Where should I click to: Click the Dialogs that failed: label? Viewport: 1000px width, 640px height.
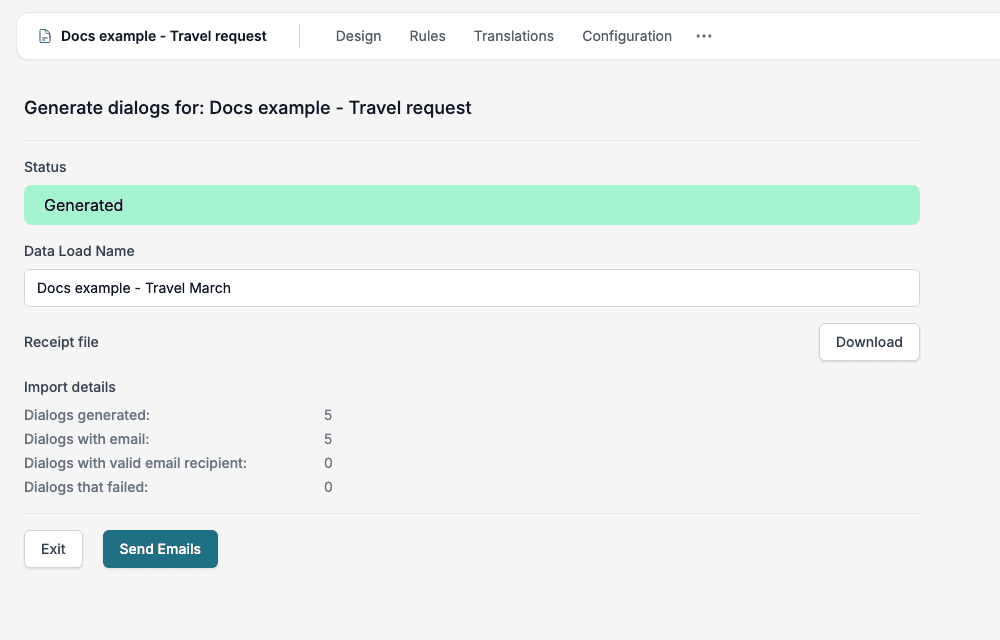[x=86, y=488]
